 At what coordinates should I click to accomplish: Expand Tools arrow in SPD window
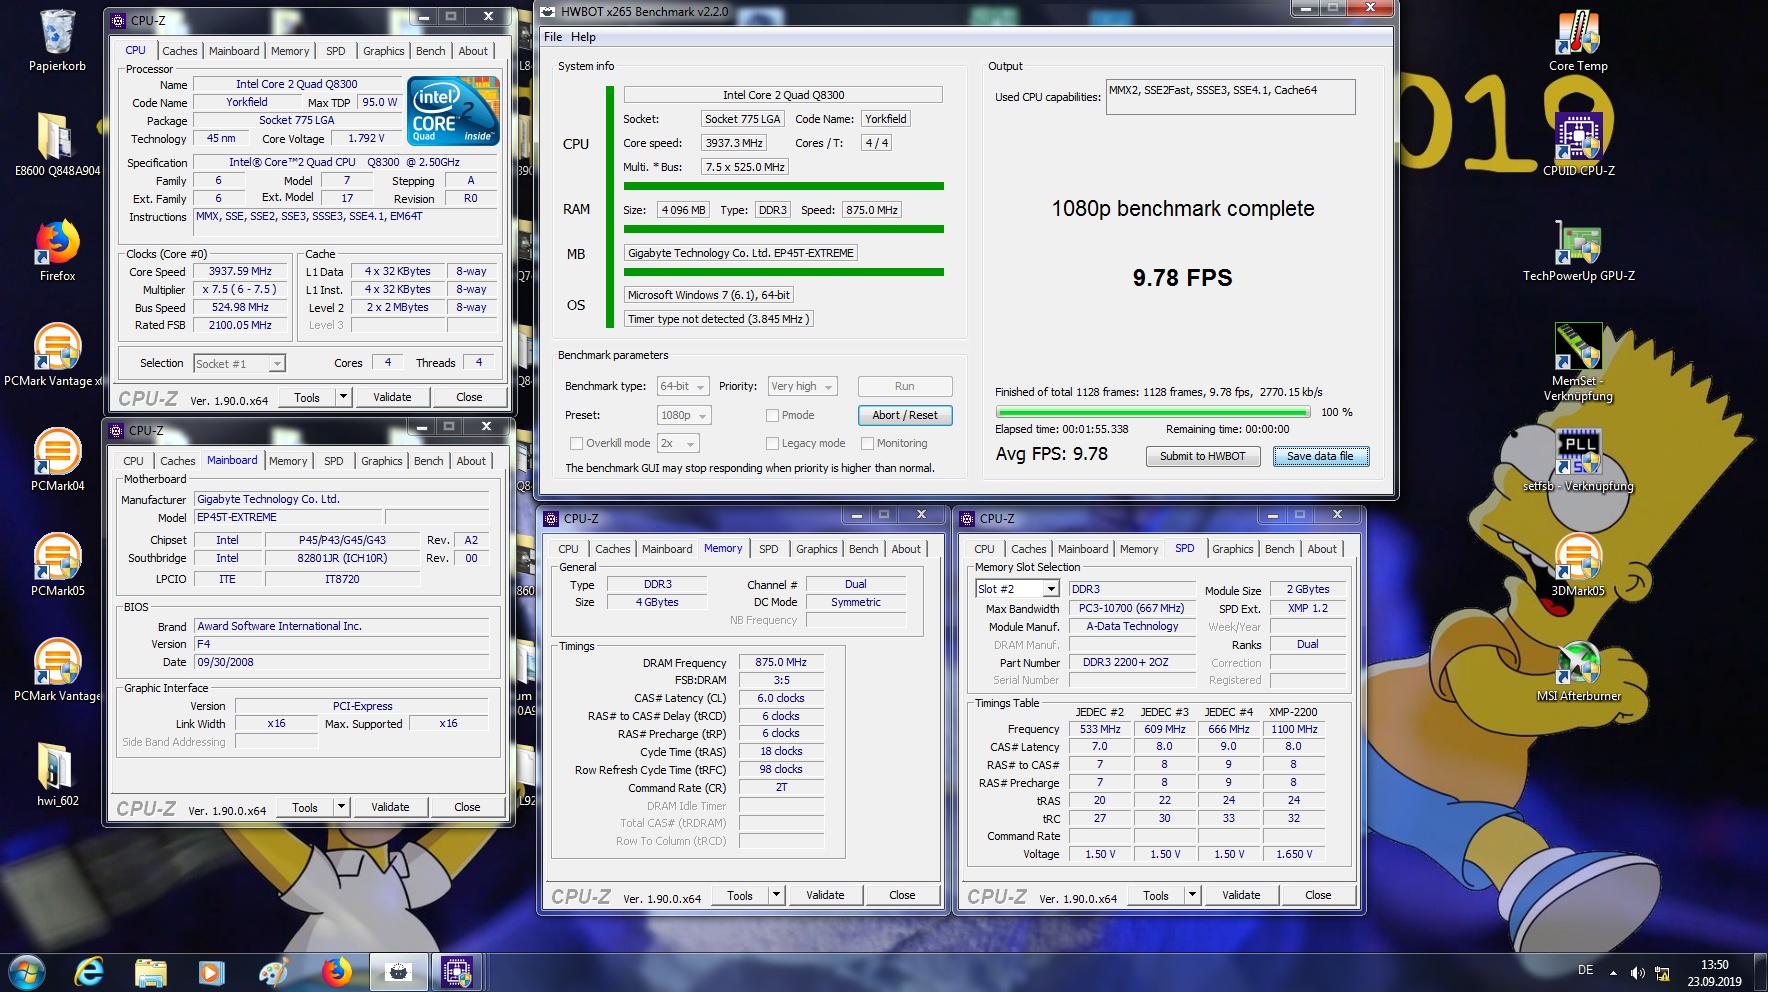pos(1192,895)
